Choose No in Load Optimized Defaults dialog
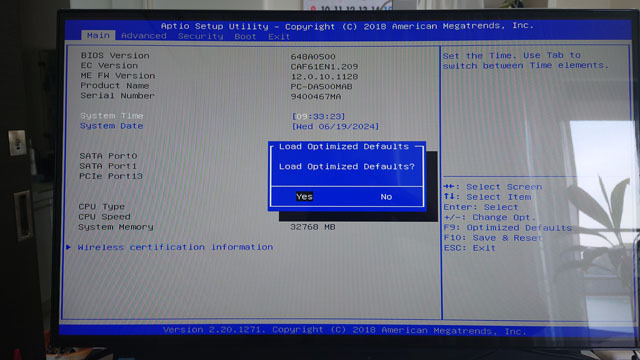 pos(386,197)
